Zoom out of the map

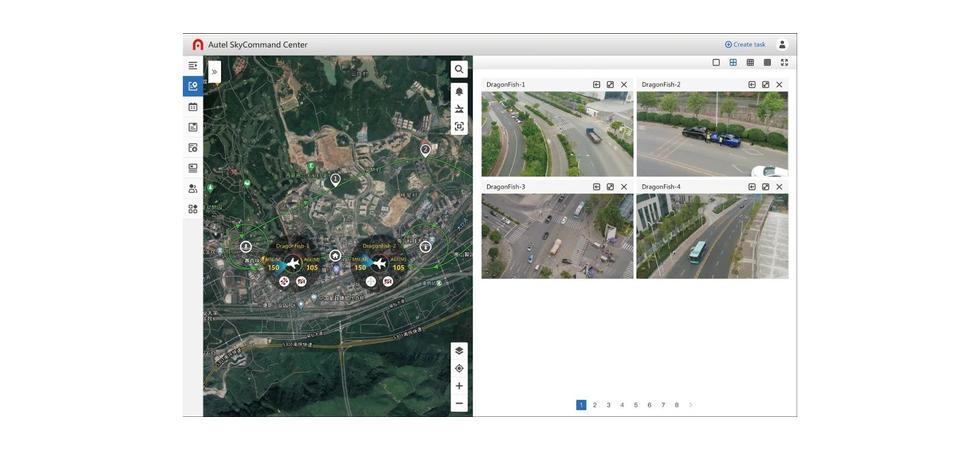(x=459, y=404)
